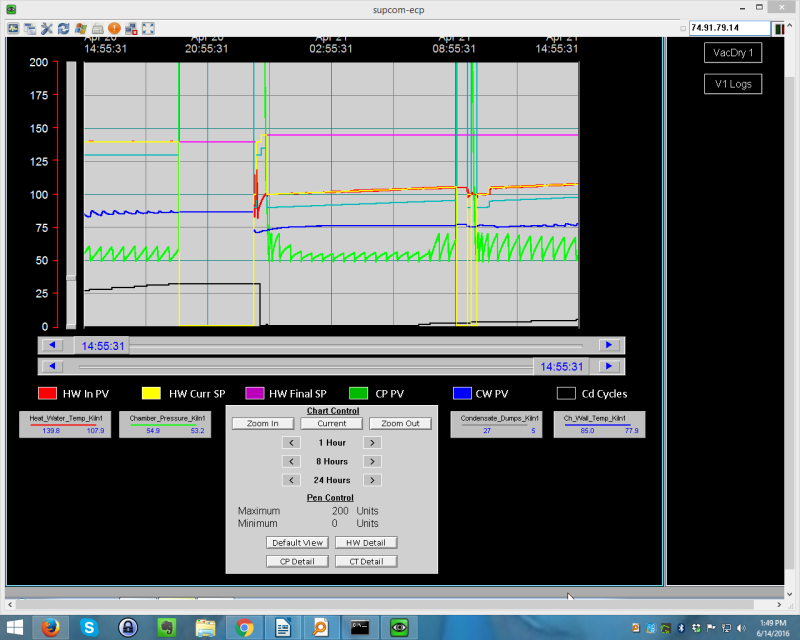This screenshot has height=640, width=800.
Task: Select the Condensate_Dumps_Kiln1 pen box
Action: [x=496, y=425]
